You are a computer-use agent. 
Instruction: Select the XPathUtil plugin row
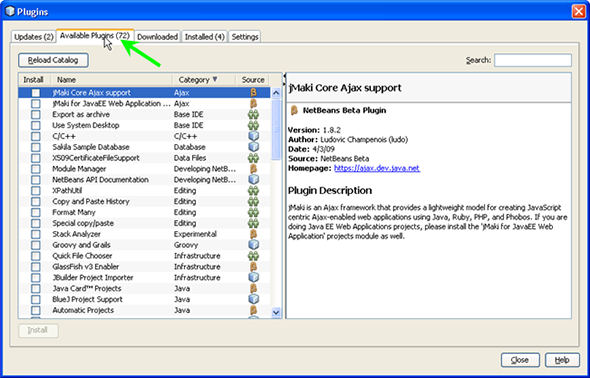tap(144, 191)
